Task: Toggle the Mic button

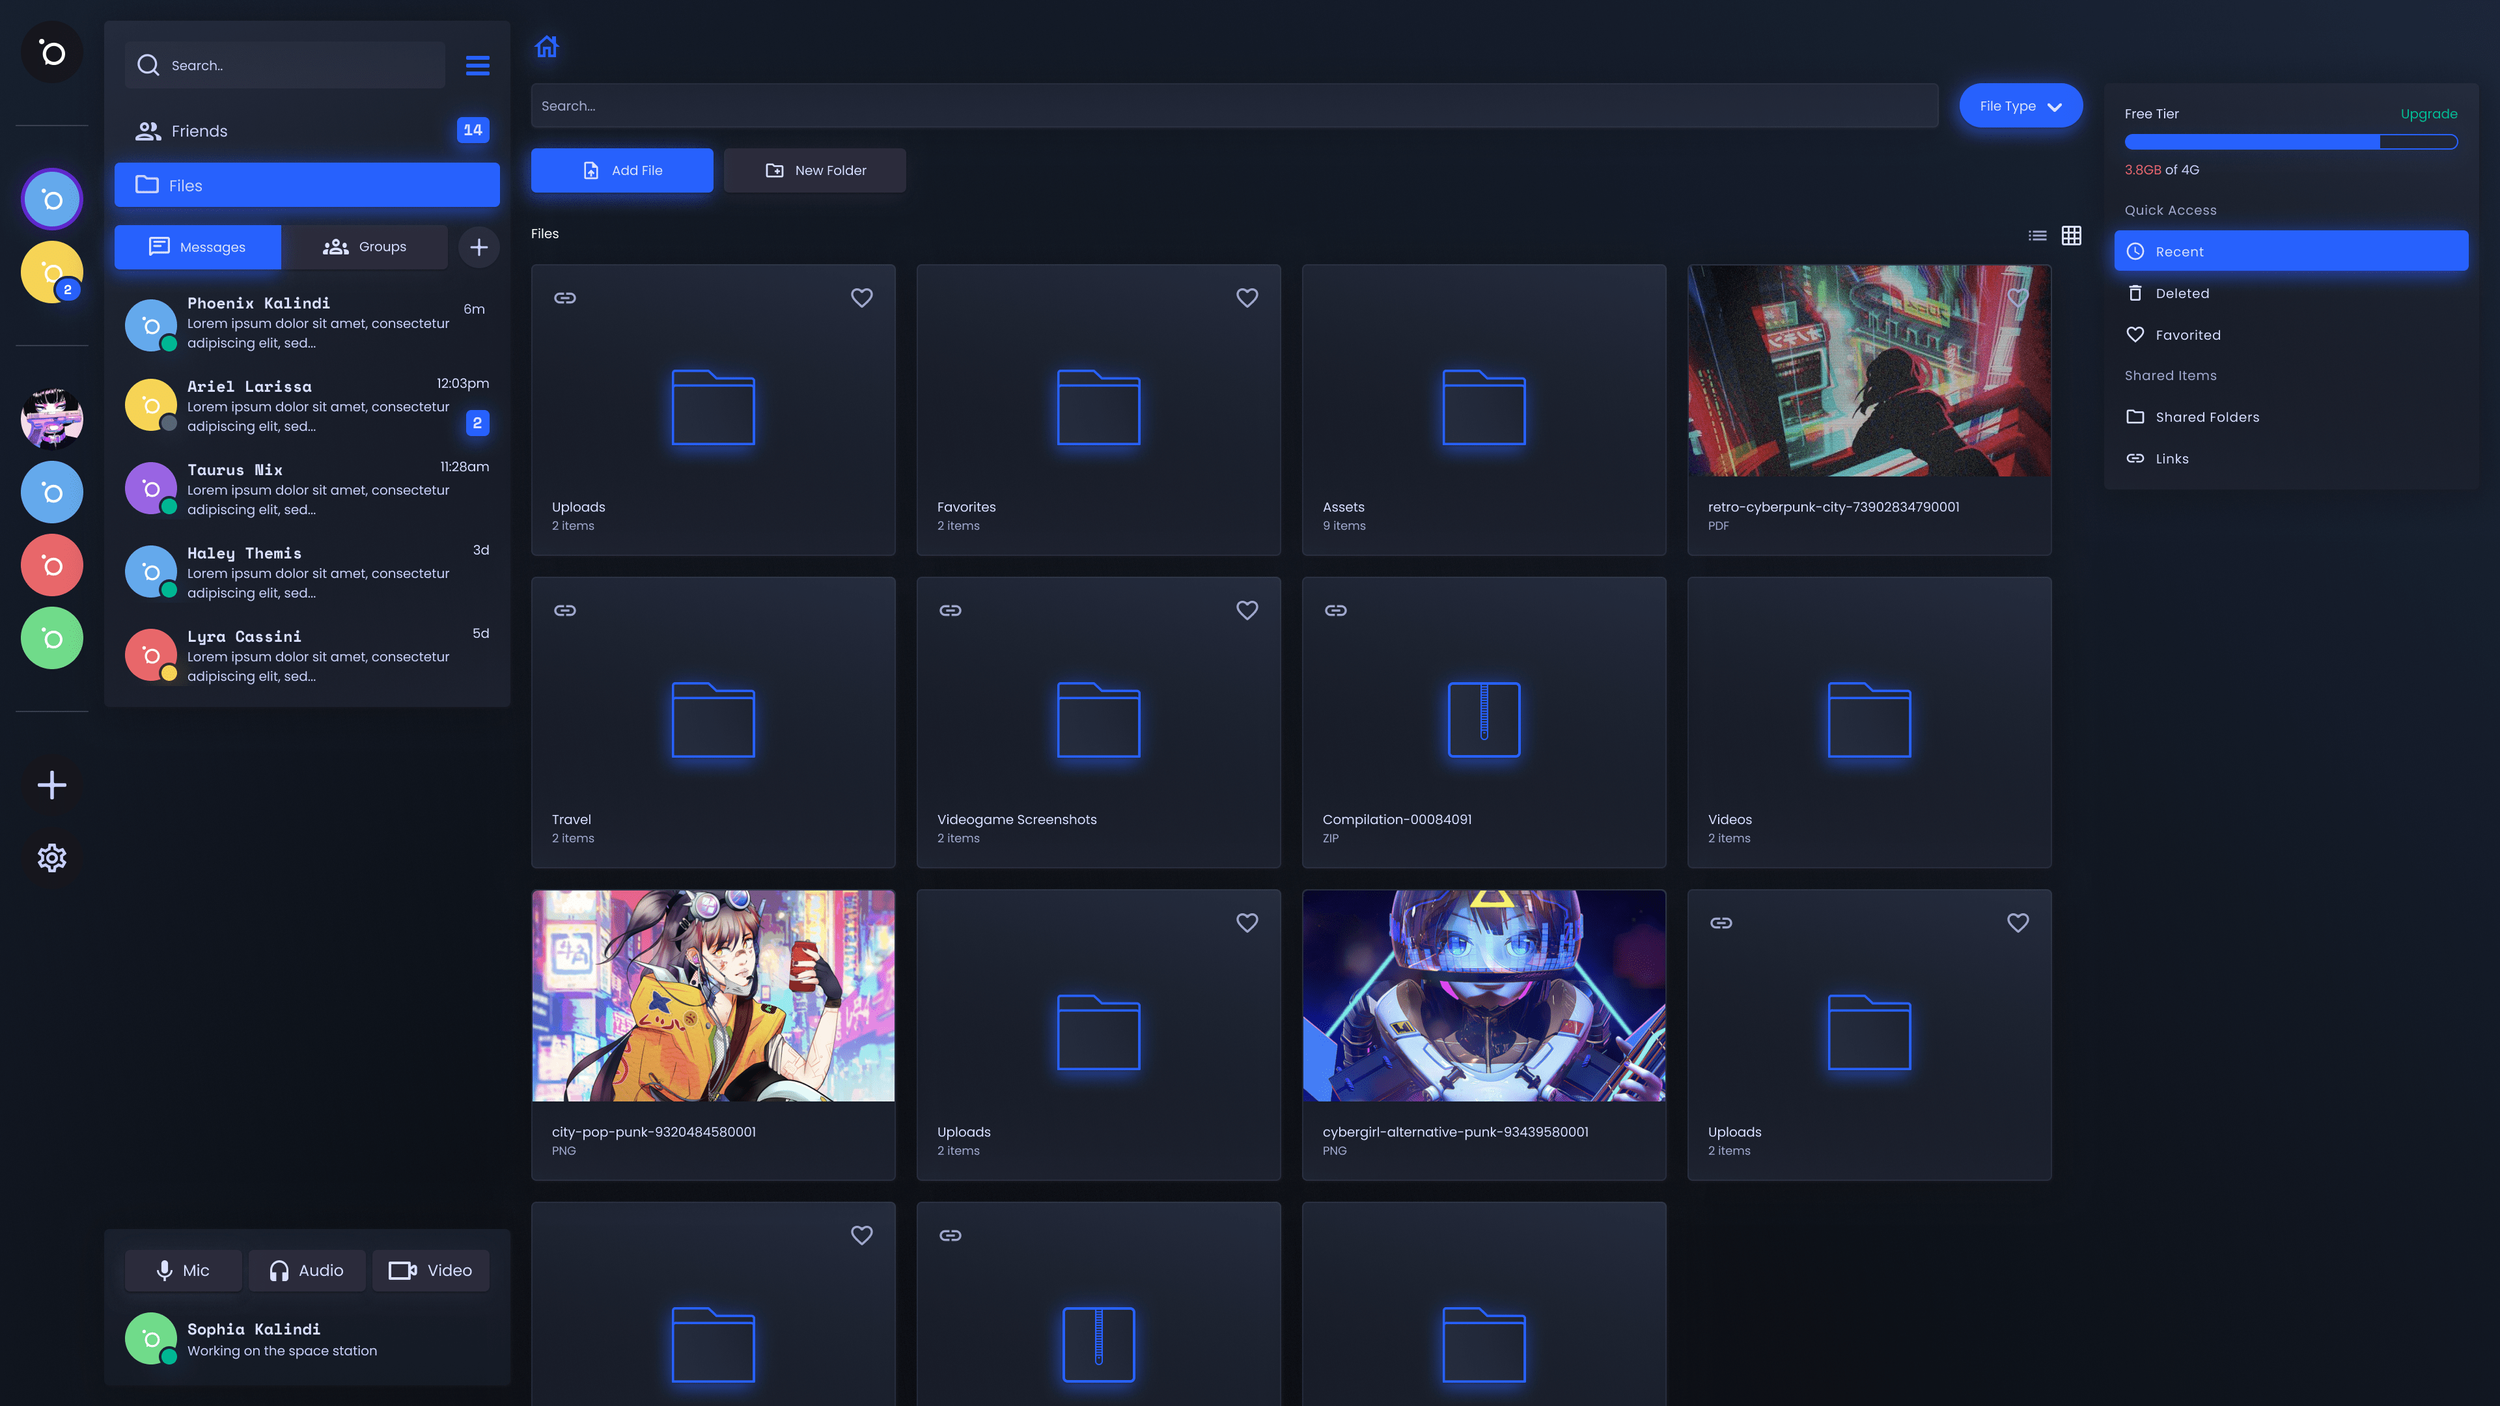Action: (183, 1270)
